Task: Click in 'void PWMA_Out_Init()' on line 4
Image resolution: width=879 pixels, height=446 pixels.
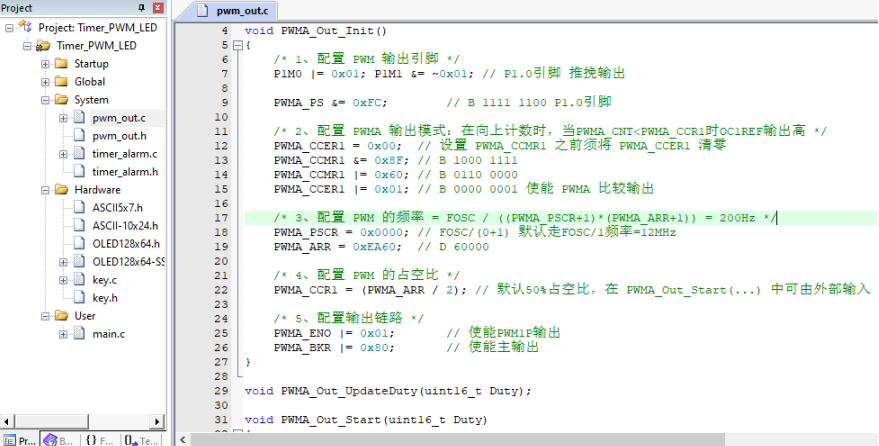Action: click(316, 31)
